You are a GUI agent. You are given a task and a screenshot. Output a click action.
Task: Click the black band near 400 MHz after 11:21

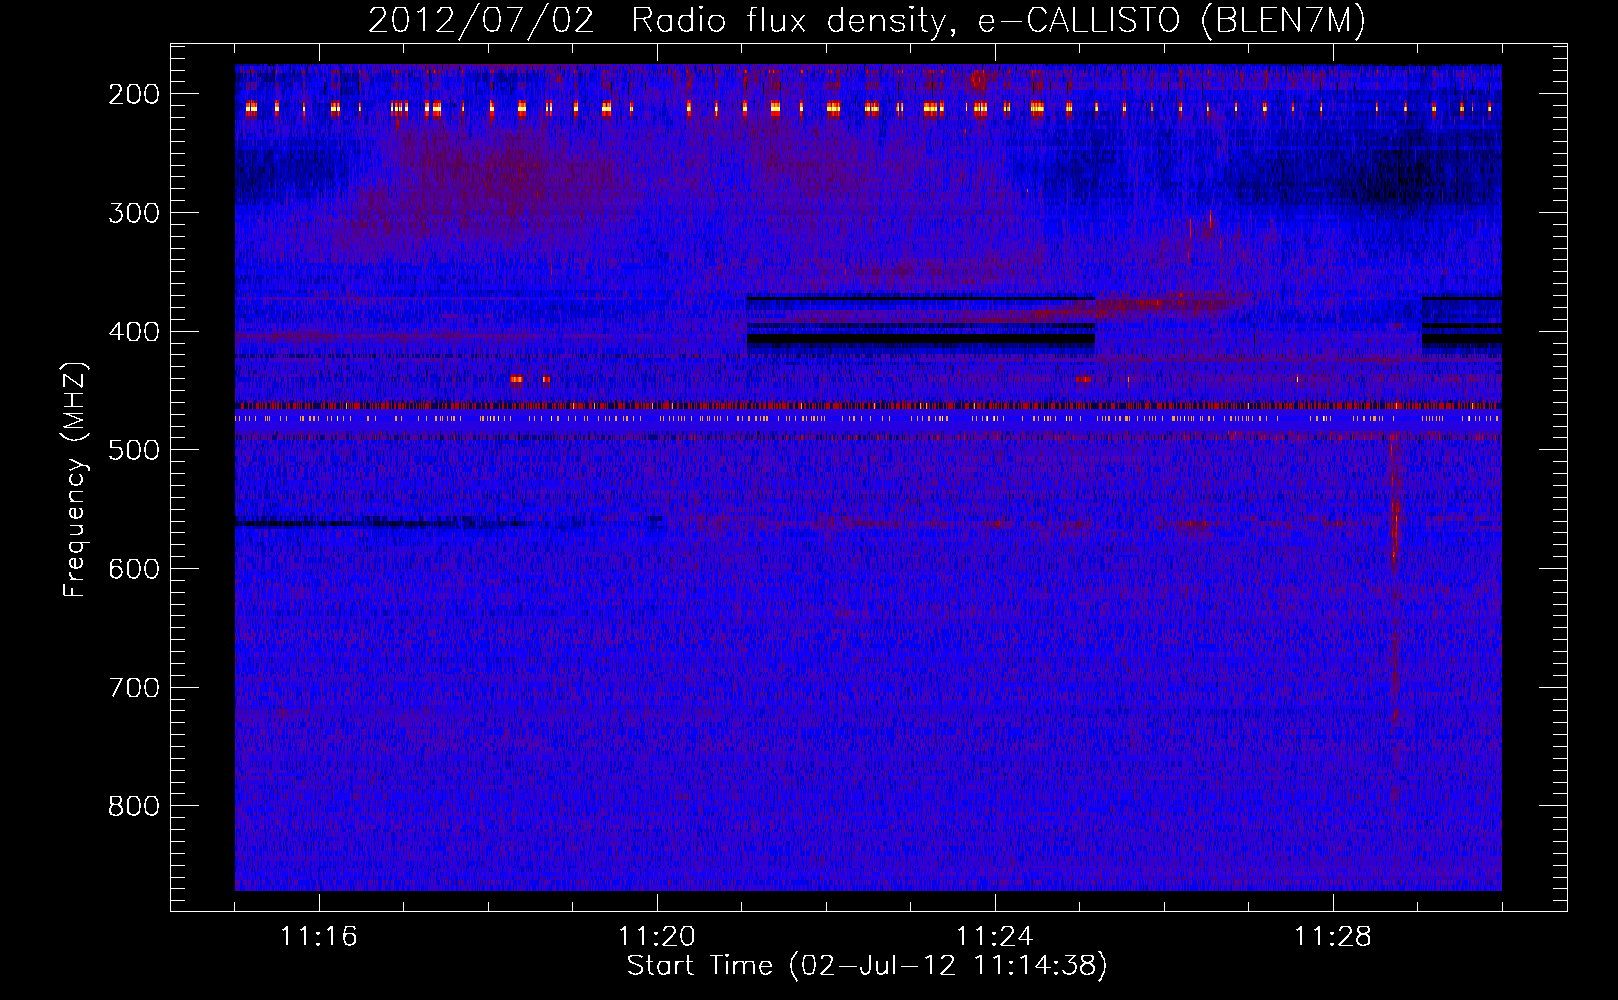pos(921,340)
